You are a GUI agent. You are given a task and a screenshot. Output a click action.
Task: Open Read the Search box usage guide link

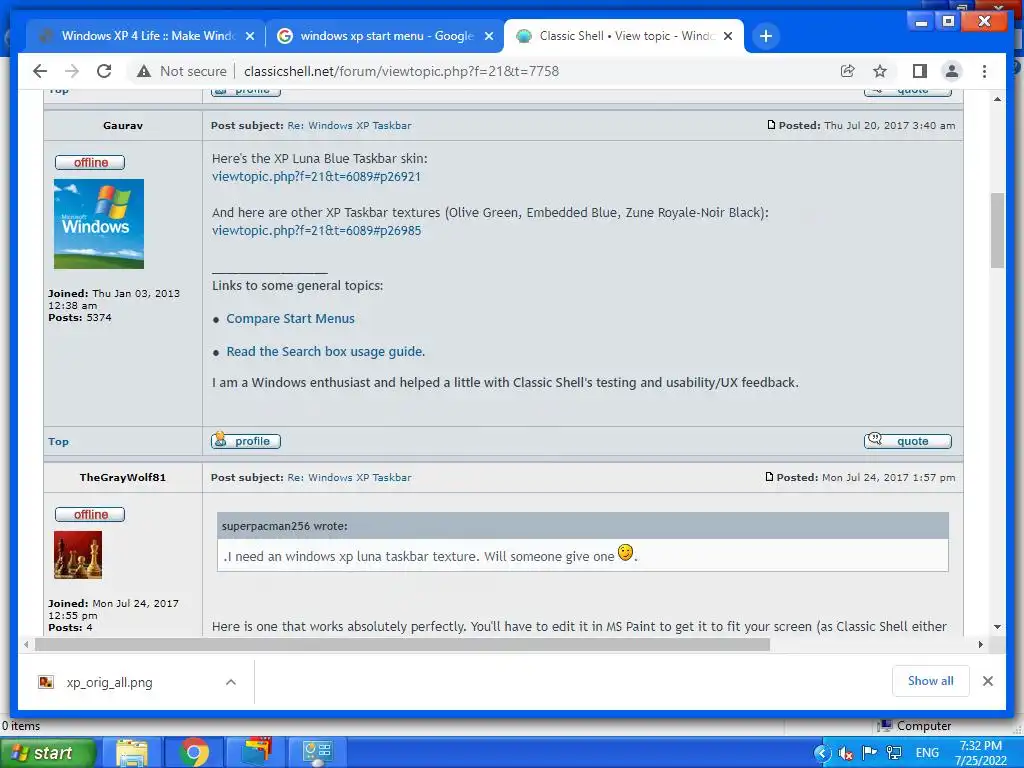click(325, 351)
